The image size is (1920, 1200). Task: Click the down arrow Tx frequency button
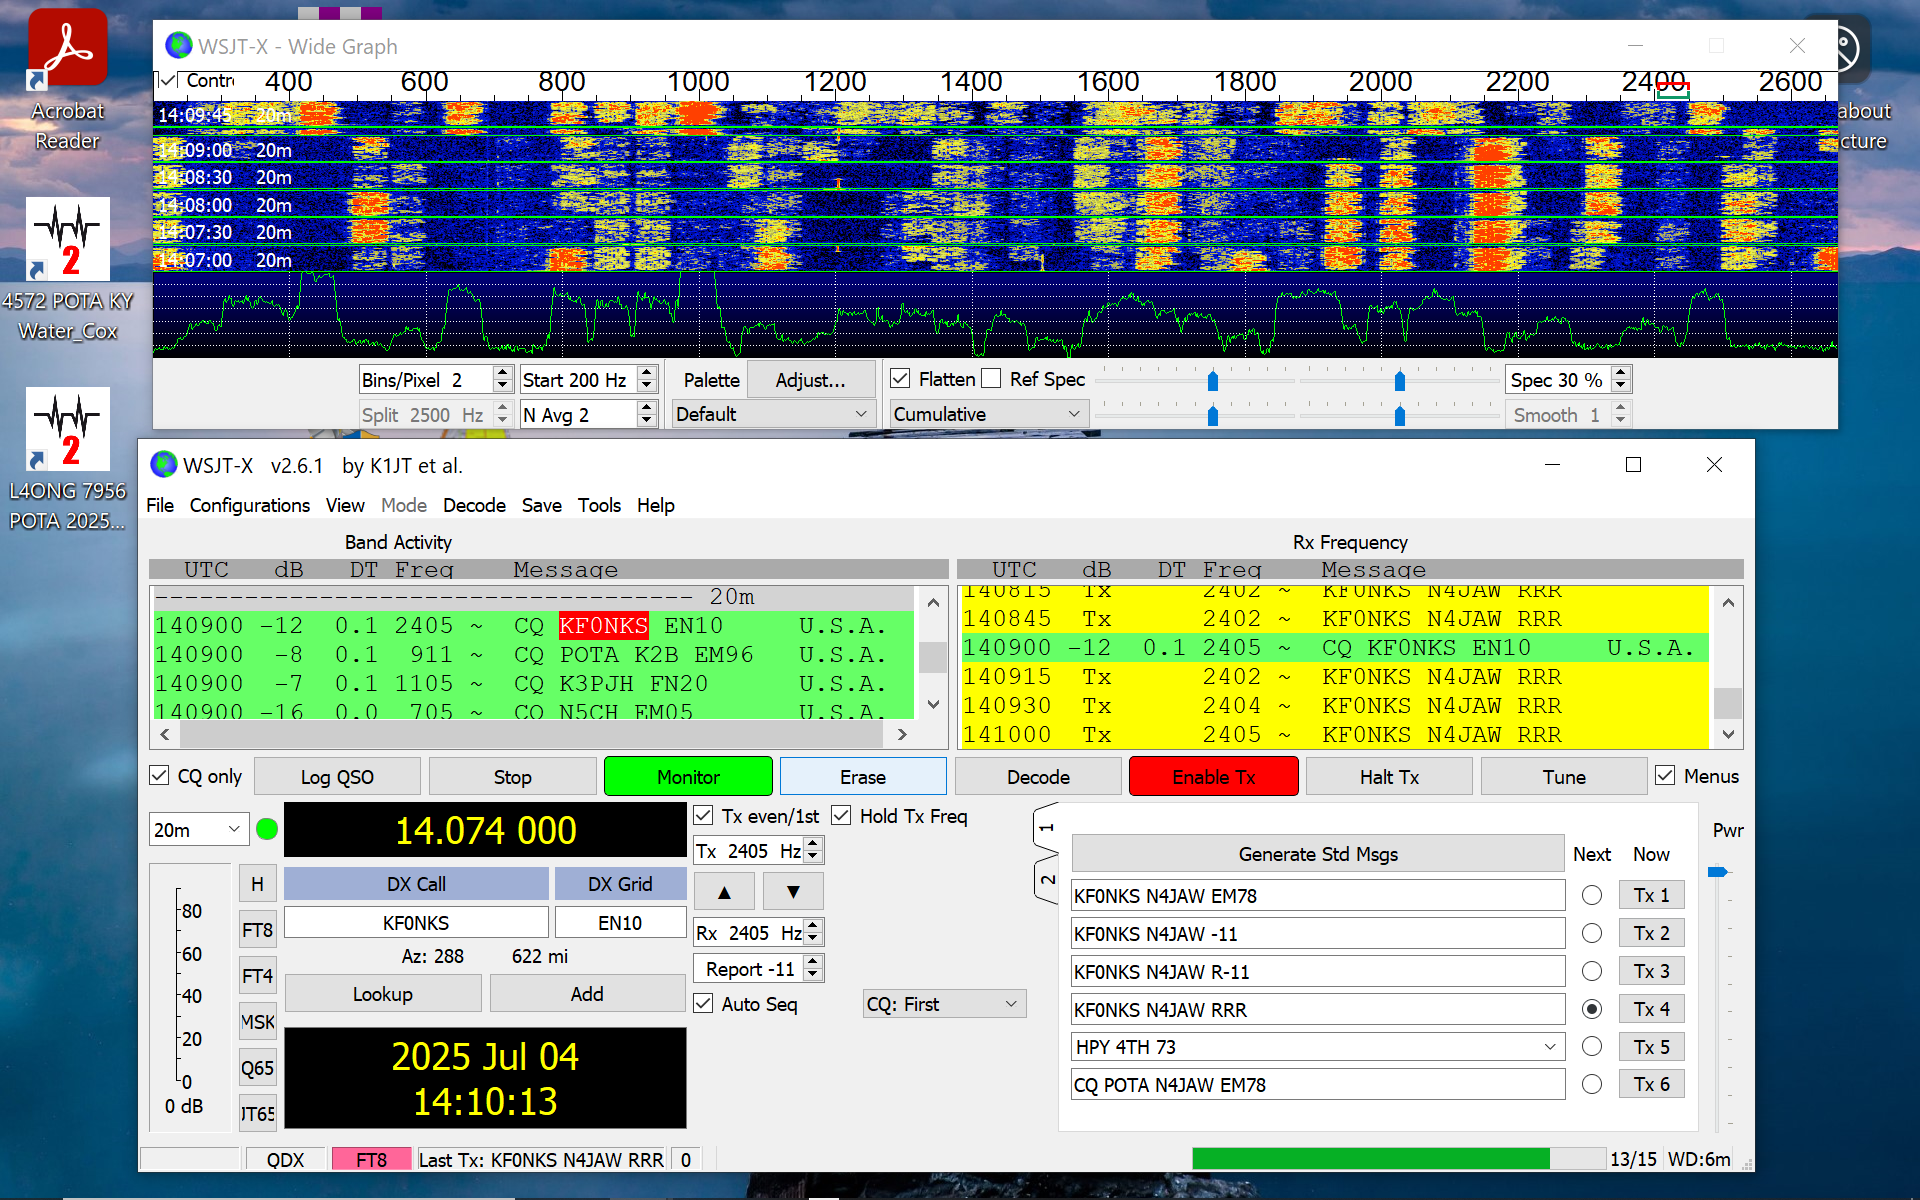[793, 891]
